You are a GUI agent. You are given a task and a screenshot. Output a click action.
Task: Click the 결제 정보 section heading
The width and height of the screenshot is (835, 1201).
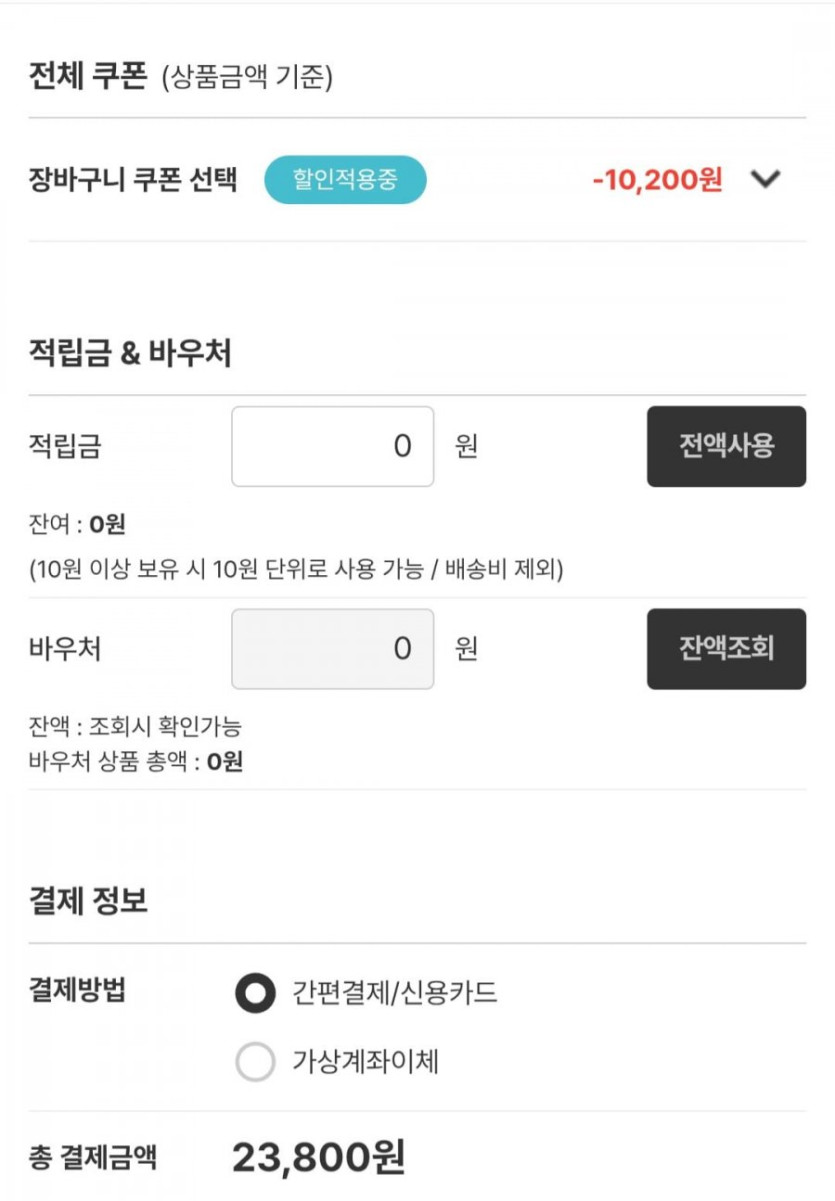[88, 902]
